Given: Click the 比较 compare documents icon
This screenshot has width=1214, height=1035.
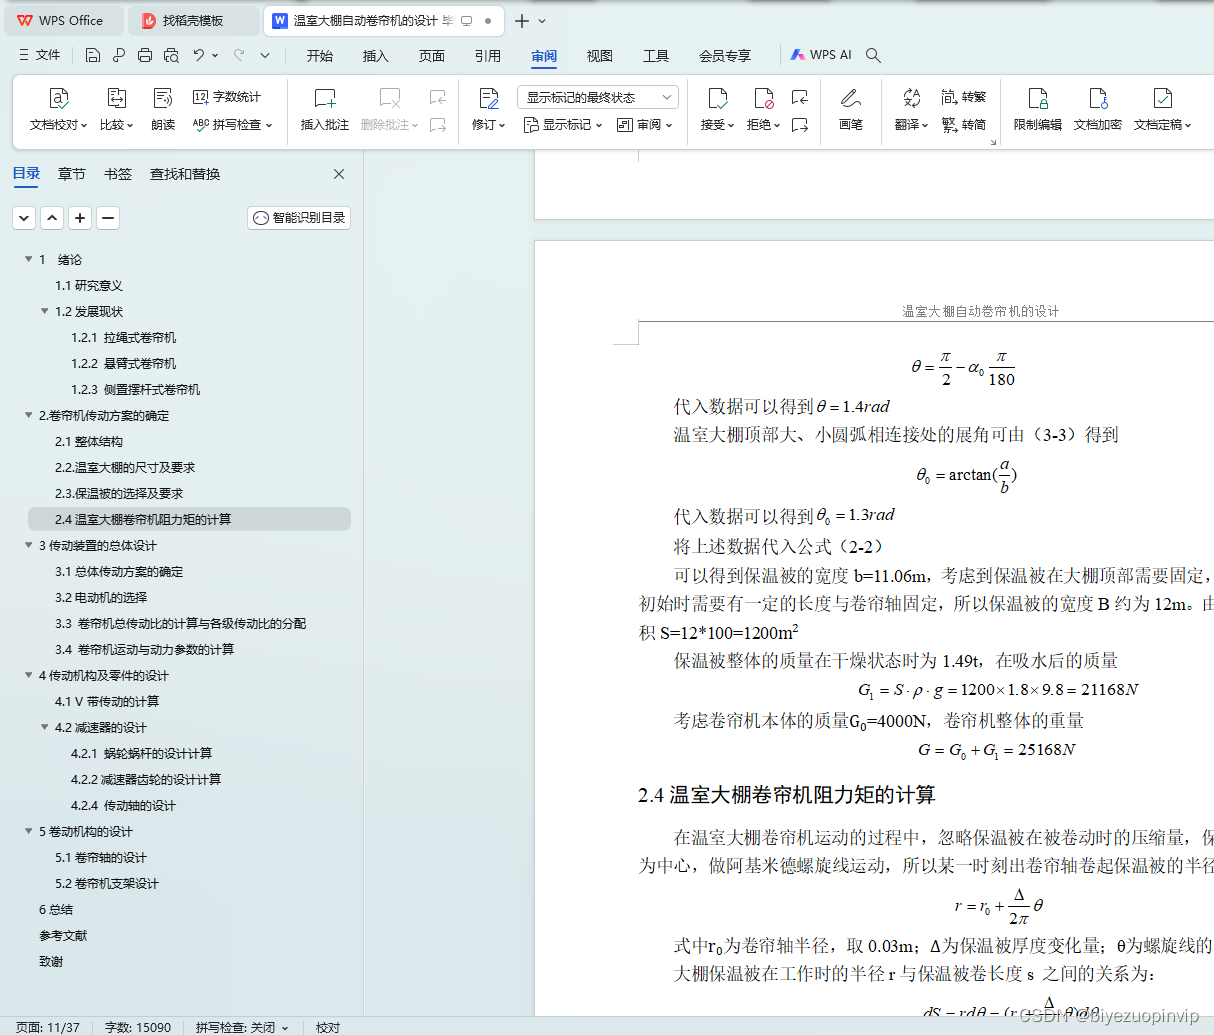Looking at the screenshot, I should [117, 110].
